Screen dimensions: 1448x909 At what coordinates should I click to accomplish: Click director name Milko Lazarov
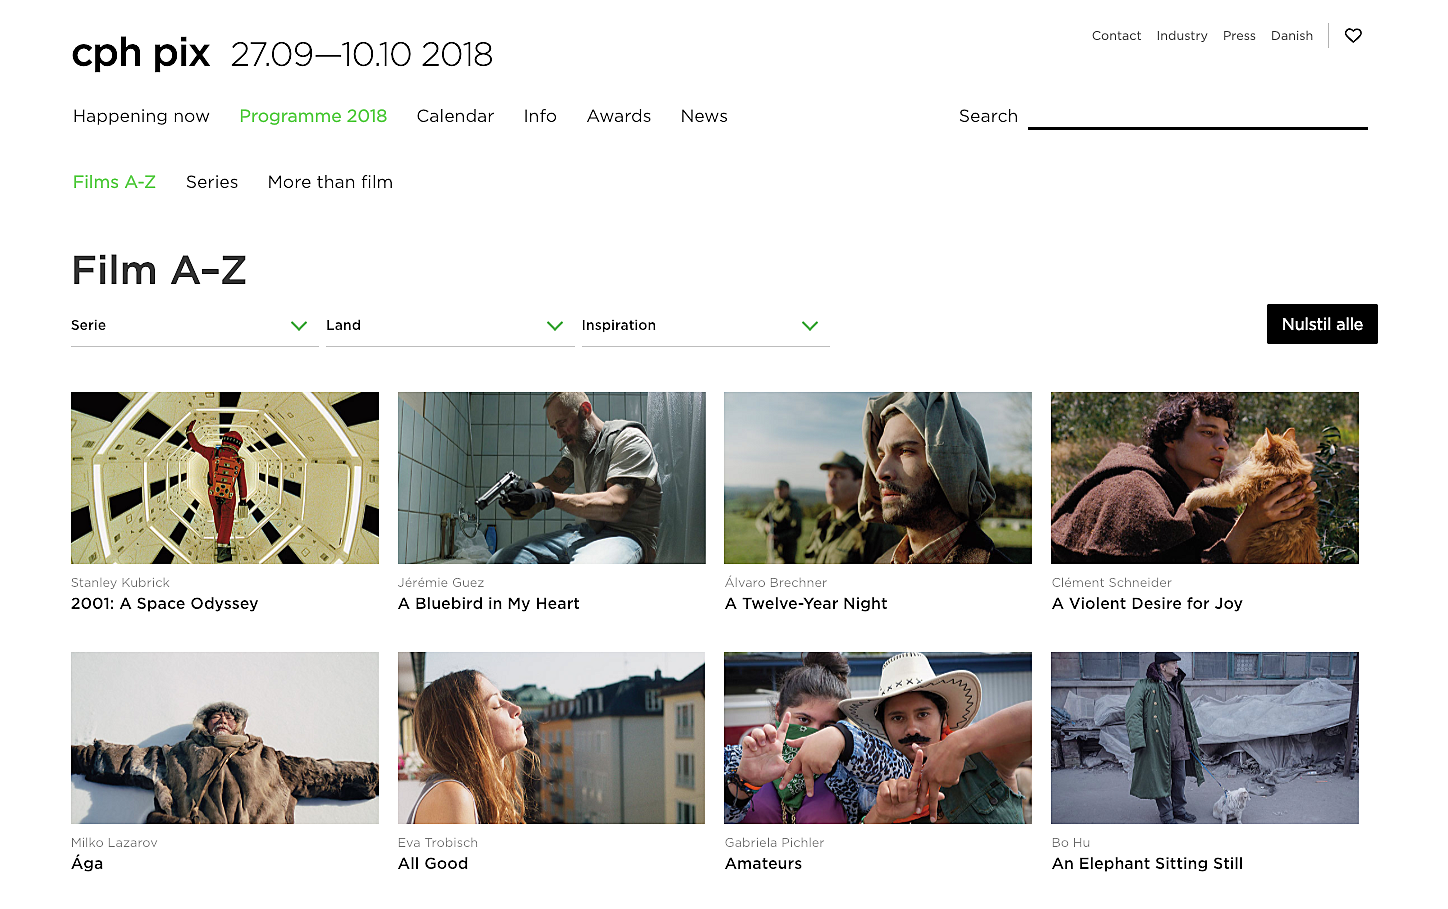tap(115, 843)
